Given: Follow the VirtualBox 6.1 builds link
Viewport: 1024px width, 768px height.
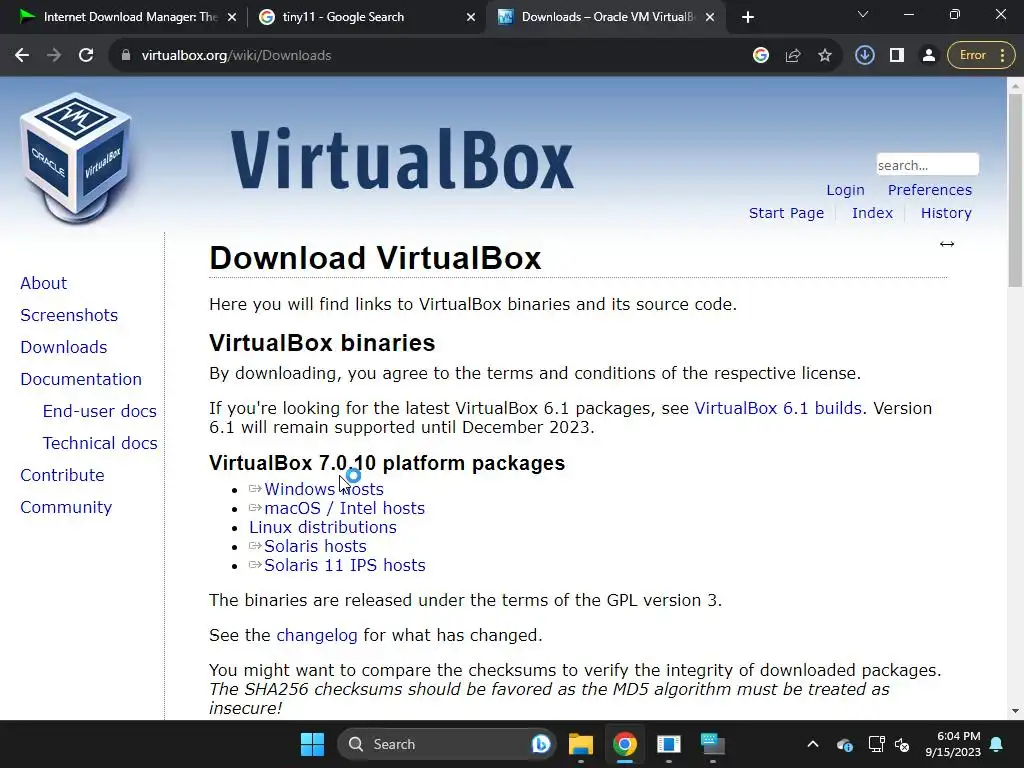Looking at the screenshot, I should click(x=778, y=408).
